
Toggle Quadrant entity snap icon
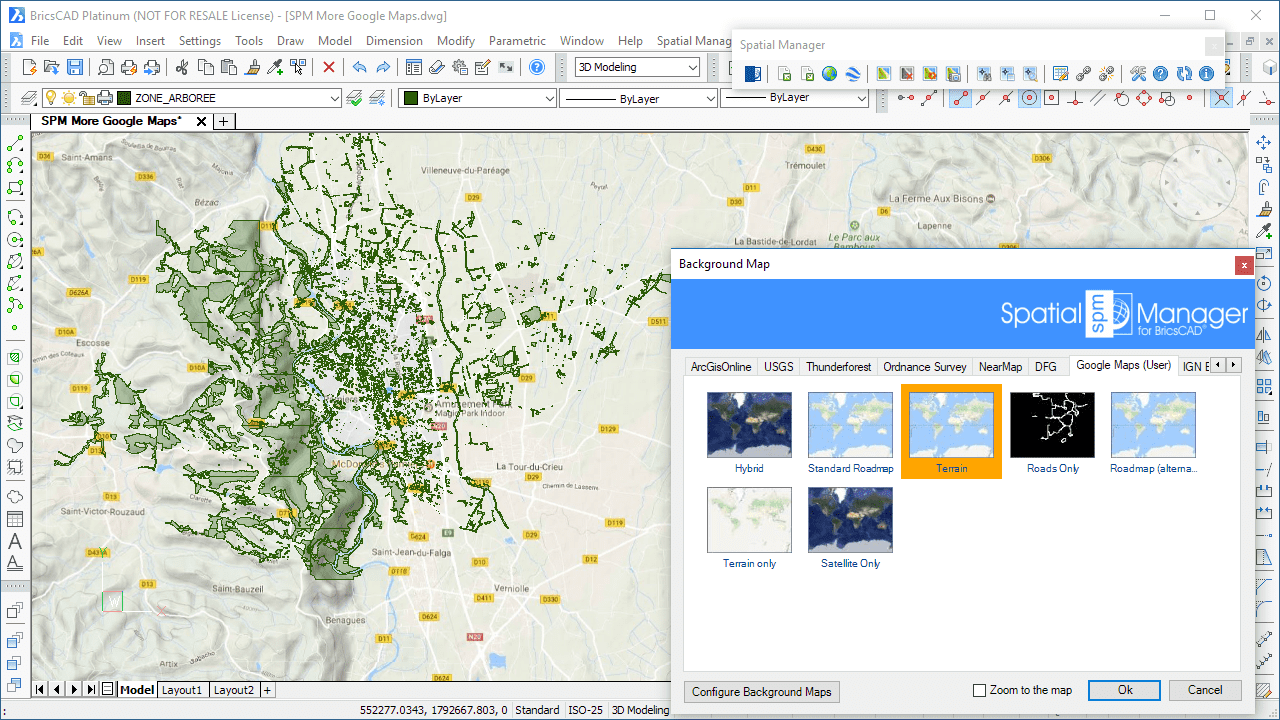click(1144, 98)
